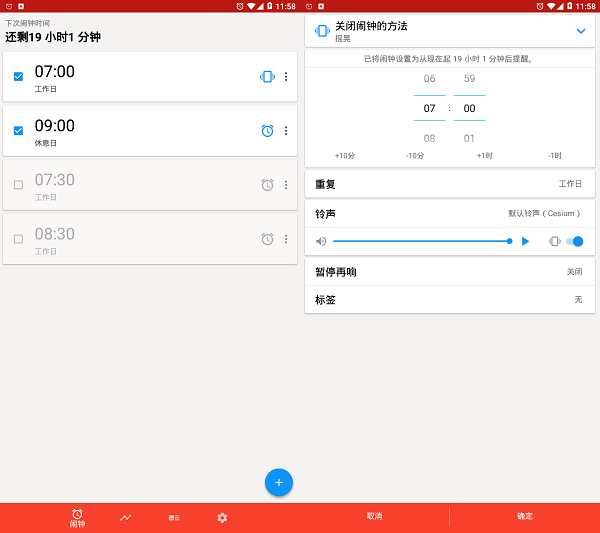Open the list view icon in bottom bar

pyautogui.click(x=173, y=517)
